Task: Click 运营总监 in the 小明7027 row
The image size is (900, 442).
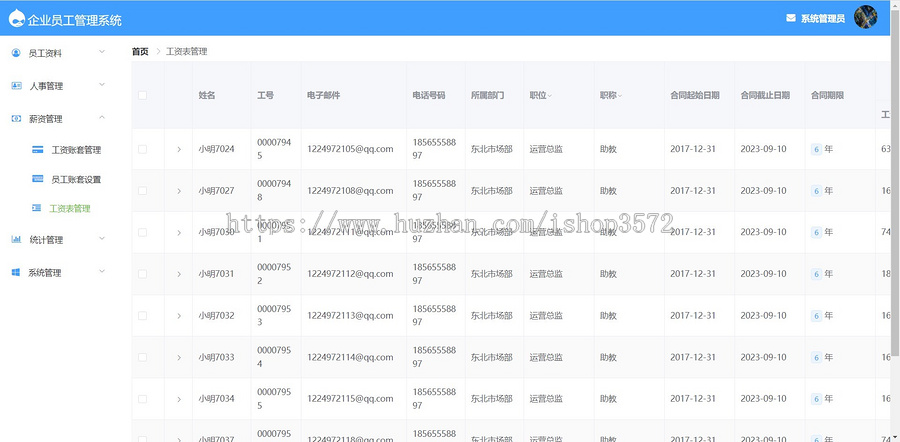Action: click(546, 191)
